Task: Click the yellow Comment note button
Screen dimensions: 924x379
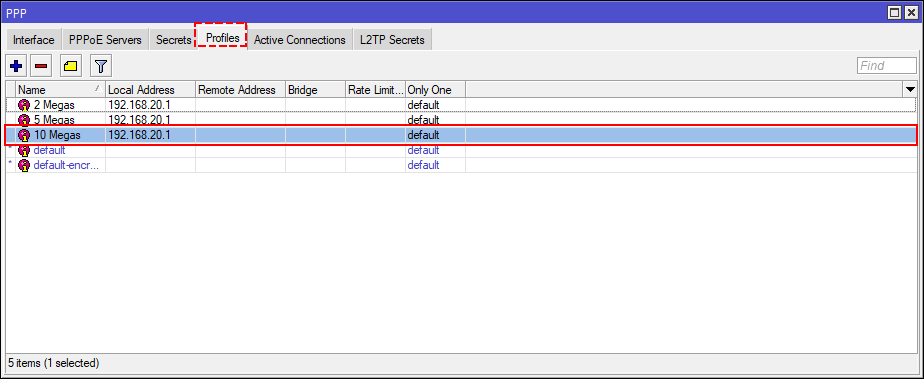Action: 71,65
